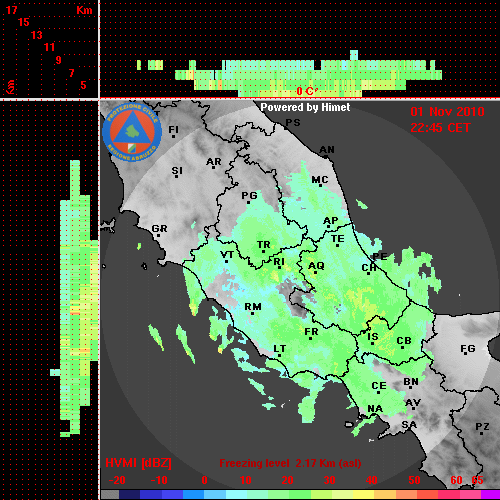Click the '13' height label in the corner panel
The height and width of the screenshot is (500, 500).
point(37,35)
